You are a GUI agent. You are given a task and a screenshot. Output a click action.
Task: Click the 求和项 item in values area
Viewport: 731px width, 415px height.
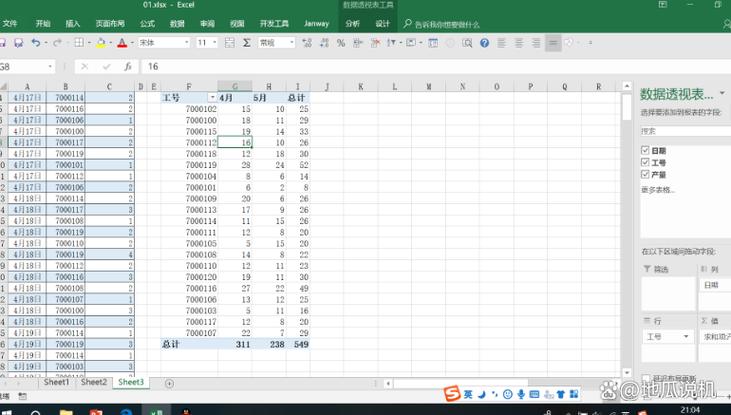click(x=715, y=337)
